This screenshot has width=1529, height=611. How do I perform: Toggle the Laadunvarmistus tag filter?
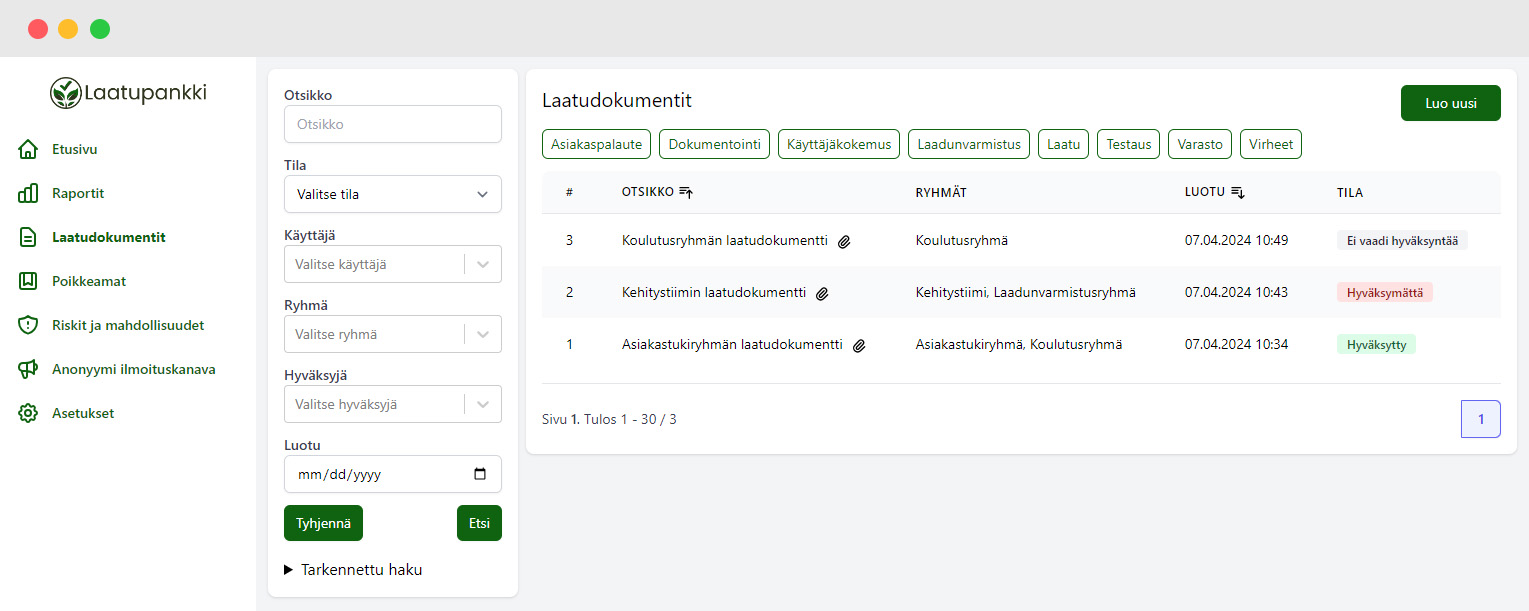click(969, 144)
